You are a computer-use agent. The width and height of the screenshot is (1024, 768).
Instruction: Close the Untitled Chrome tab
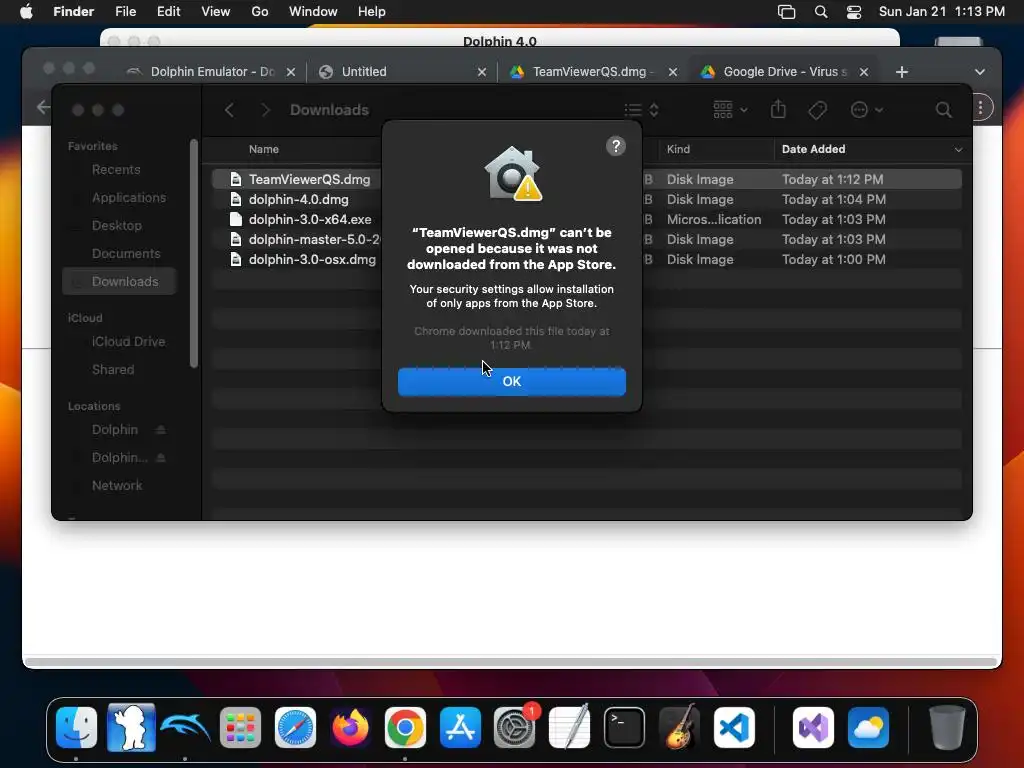pyautogui.click(x=482, y=72)
